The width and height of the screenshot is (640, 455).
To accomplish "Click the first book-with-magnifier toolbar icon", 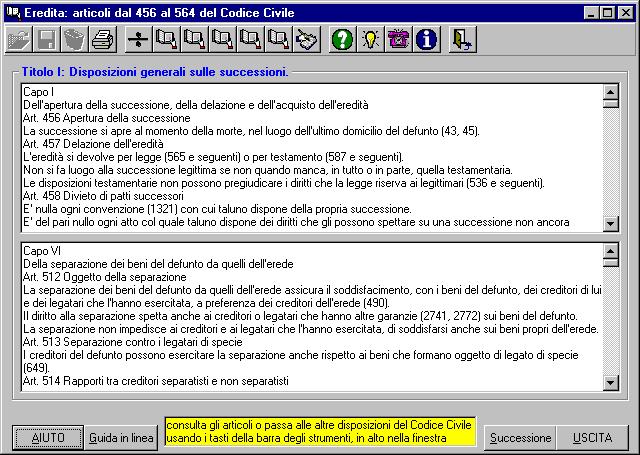I will (167, 40).
